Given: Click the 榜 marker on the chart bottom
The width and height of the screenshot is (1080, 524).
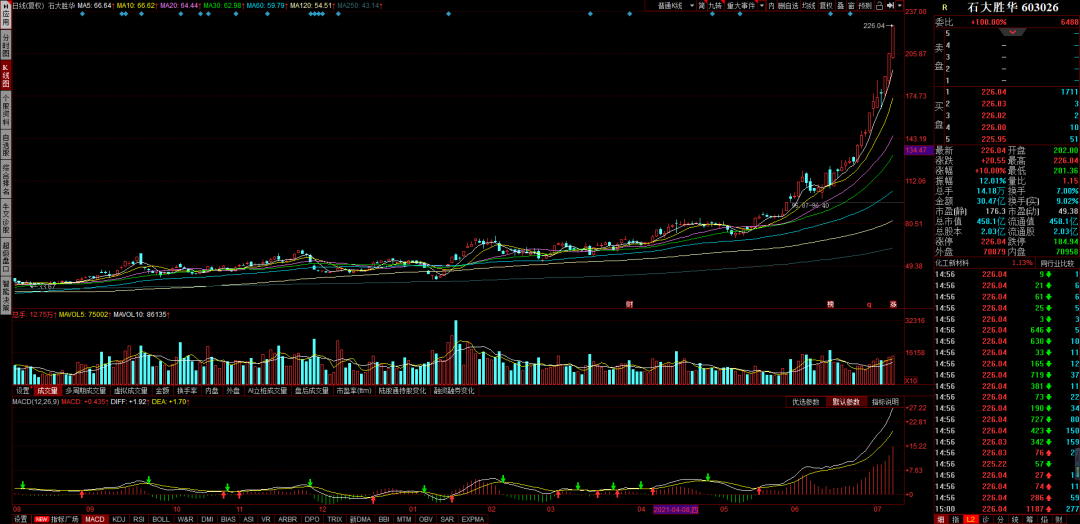Looking at the screenshot, I should point(831,304).
